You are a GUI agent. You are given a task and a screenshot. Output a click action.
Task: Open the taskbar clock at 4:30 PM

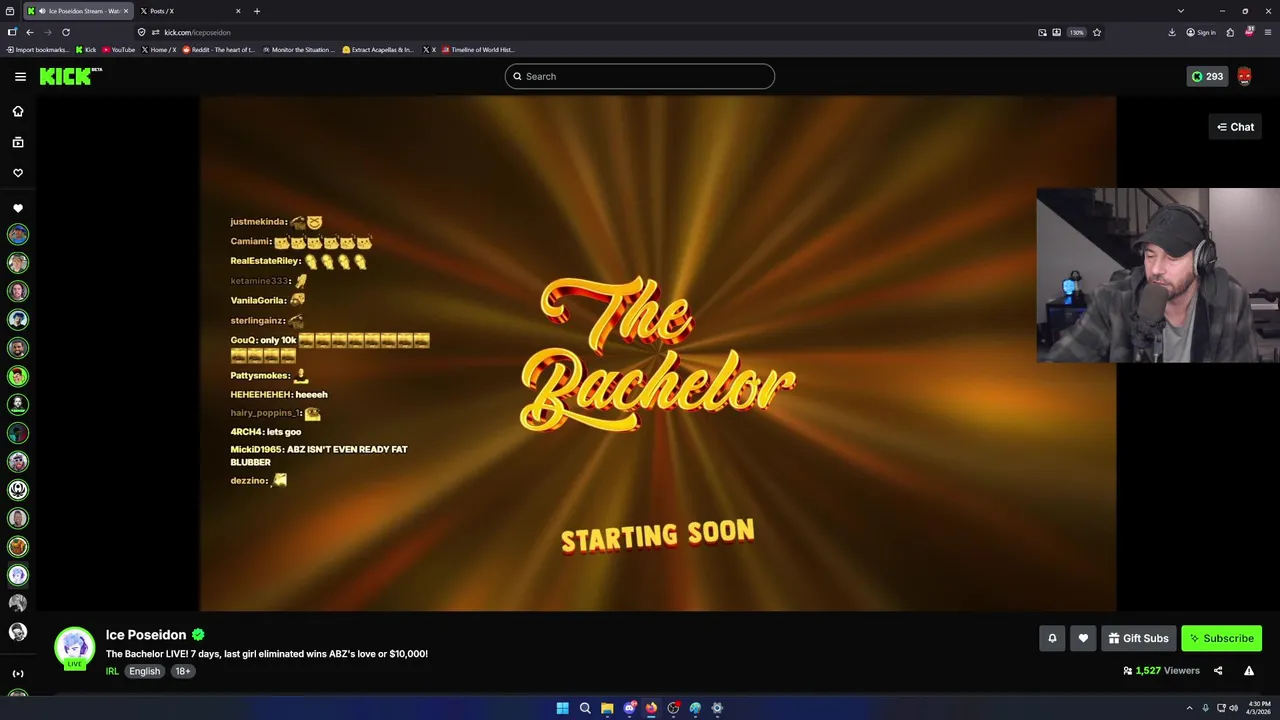[1260, 708]
